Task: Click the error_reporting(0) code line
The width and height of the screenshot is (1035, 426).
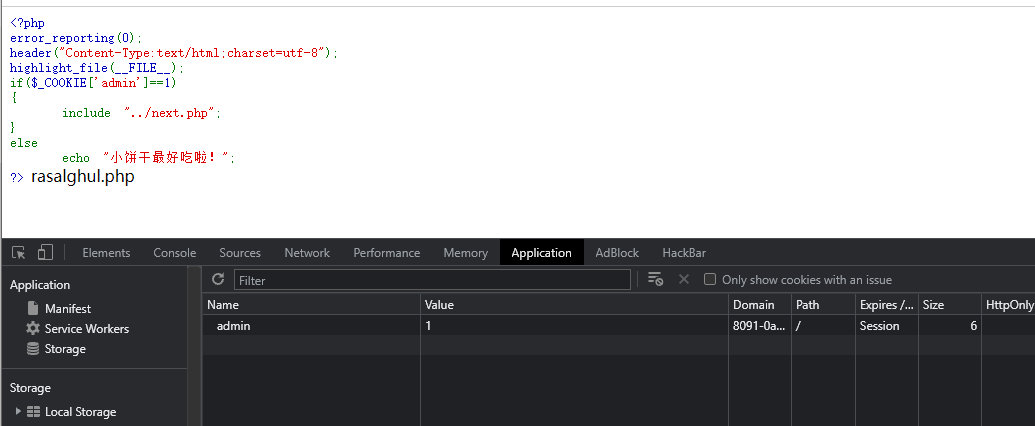Action: 76,38
